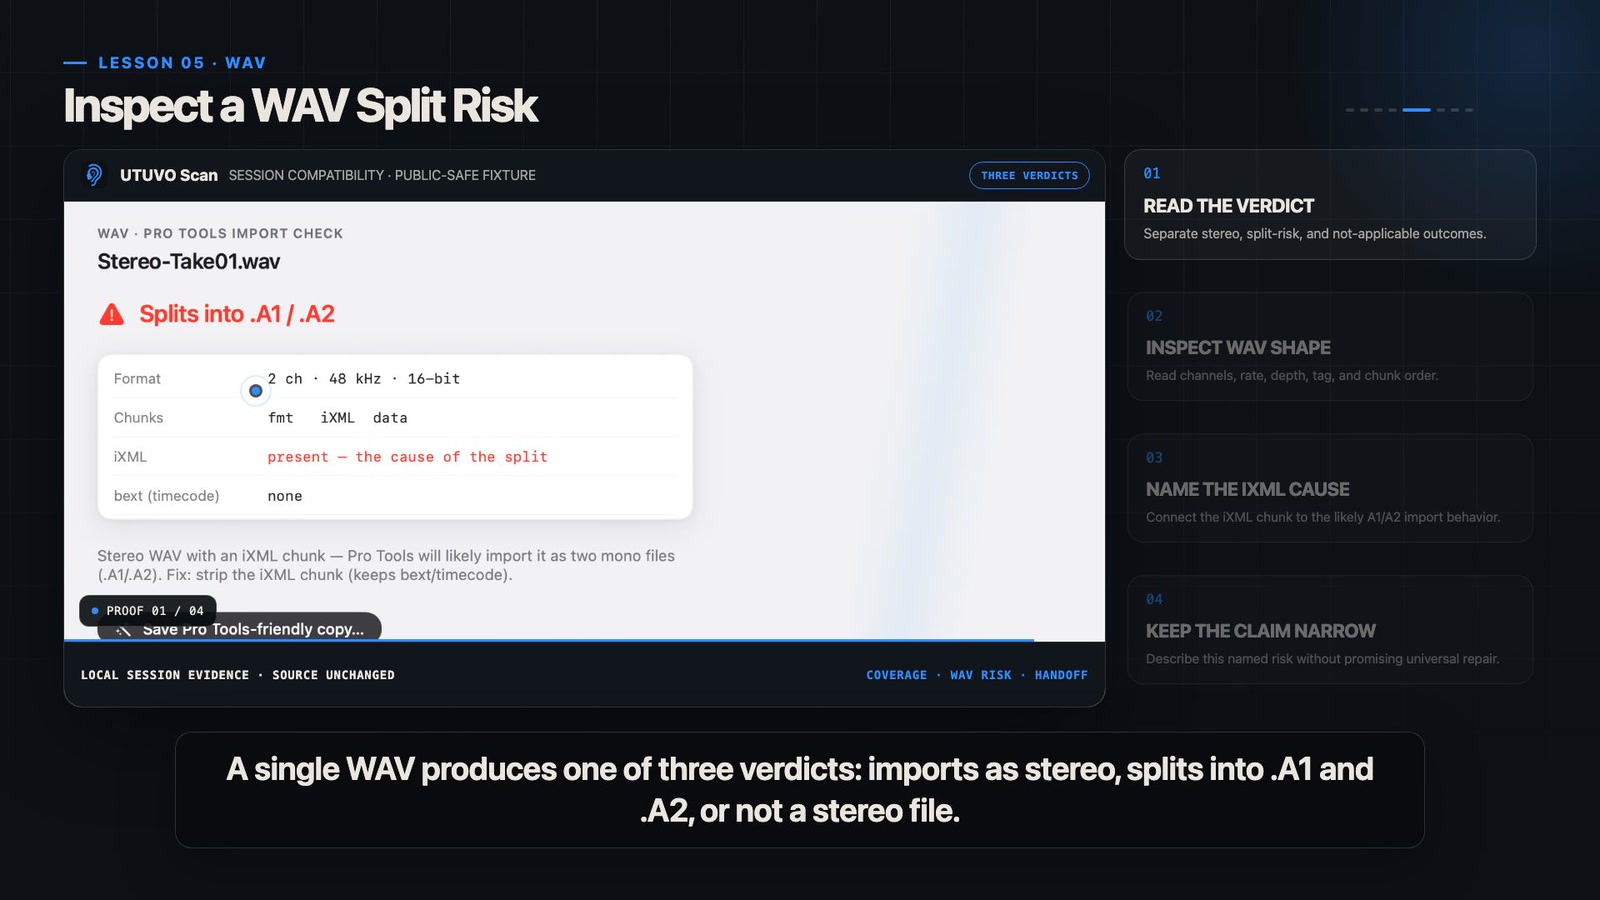Click the verdict 'Splits into .A1 / .A2'
The height and width of the screenshot is (900, 1600).
pos(237,314)
